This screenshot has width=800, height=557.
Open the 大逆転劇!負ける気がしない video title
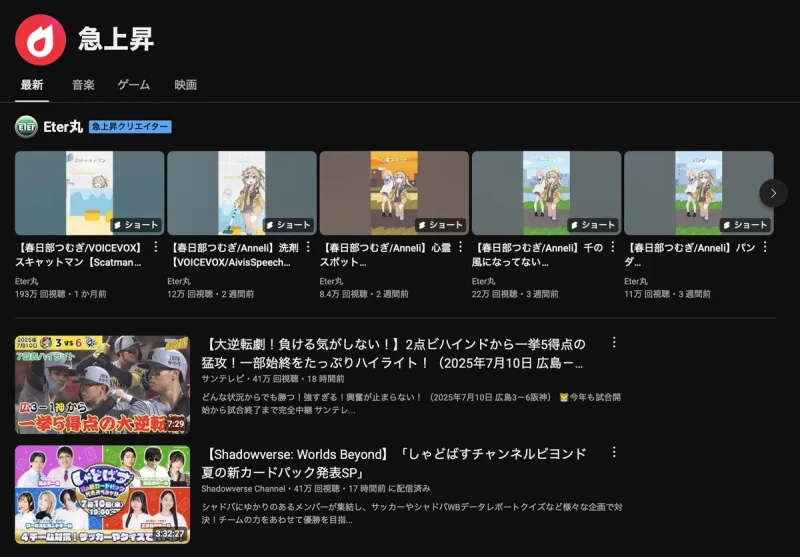point(393,353)
